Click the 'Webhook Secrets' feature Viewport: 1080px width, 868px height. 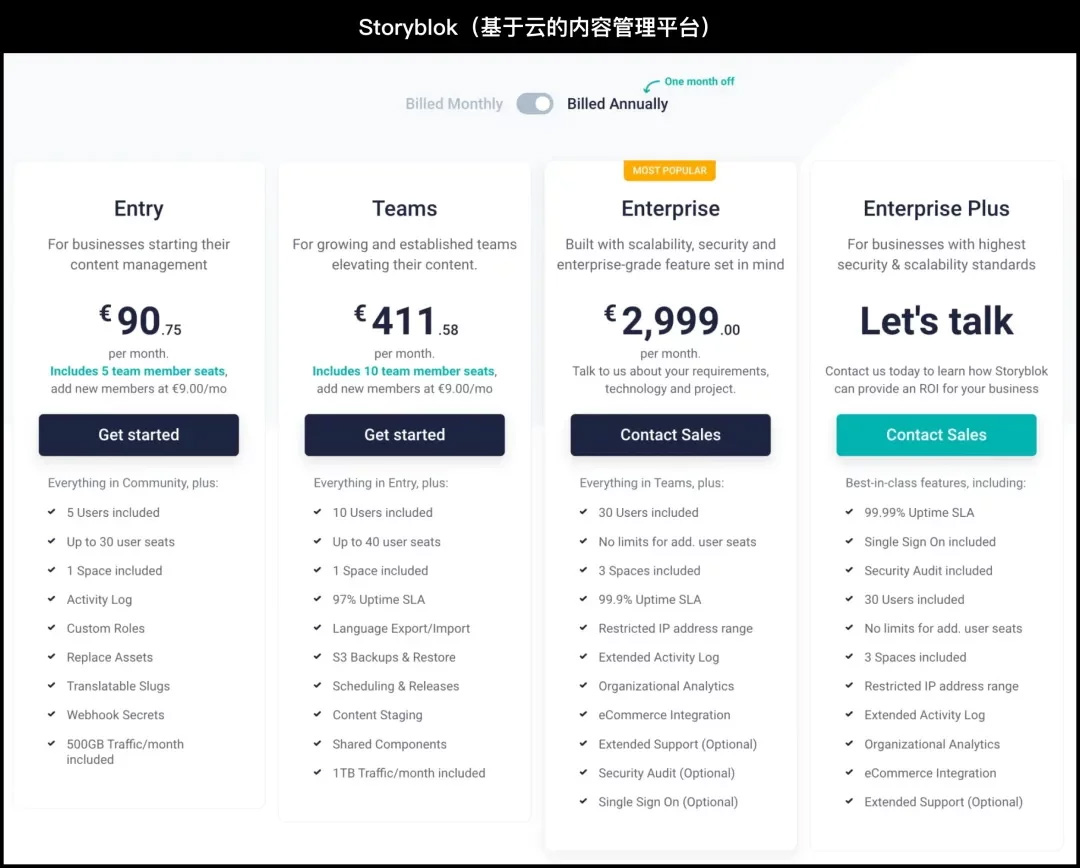pyautogui.click(x=115, y=715)
